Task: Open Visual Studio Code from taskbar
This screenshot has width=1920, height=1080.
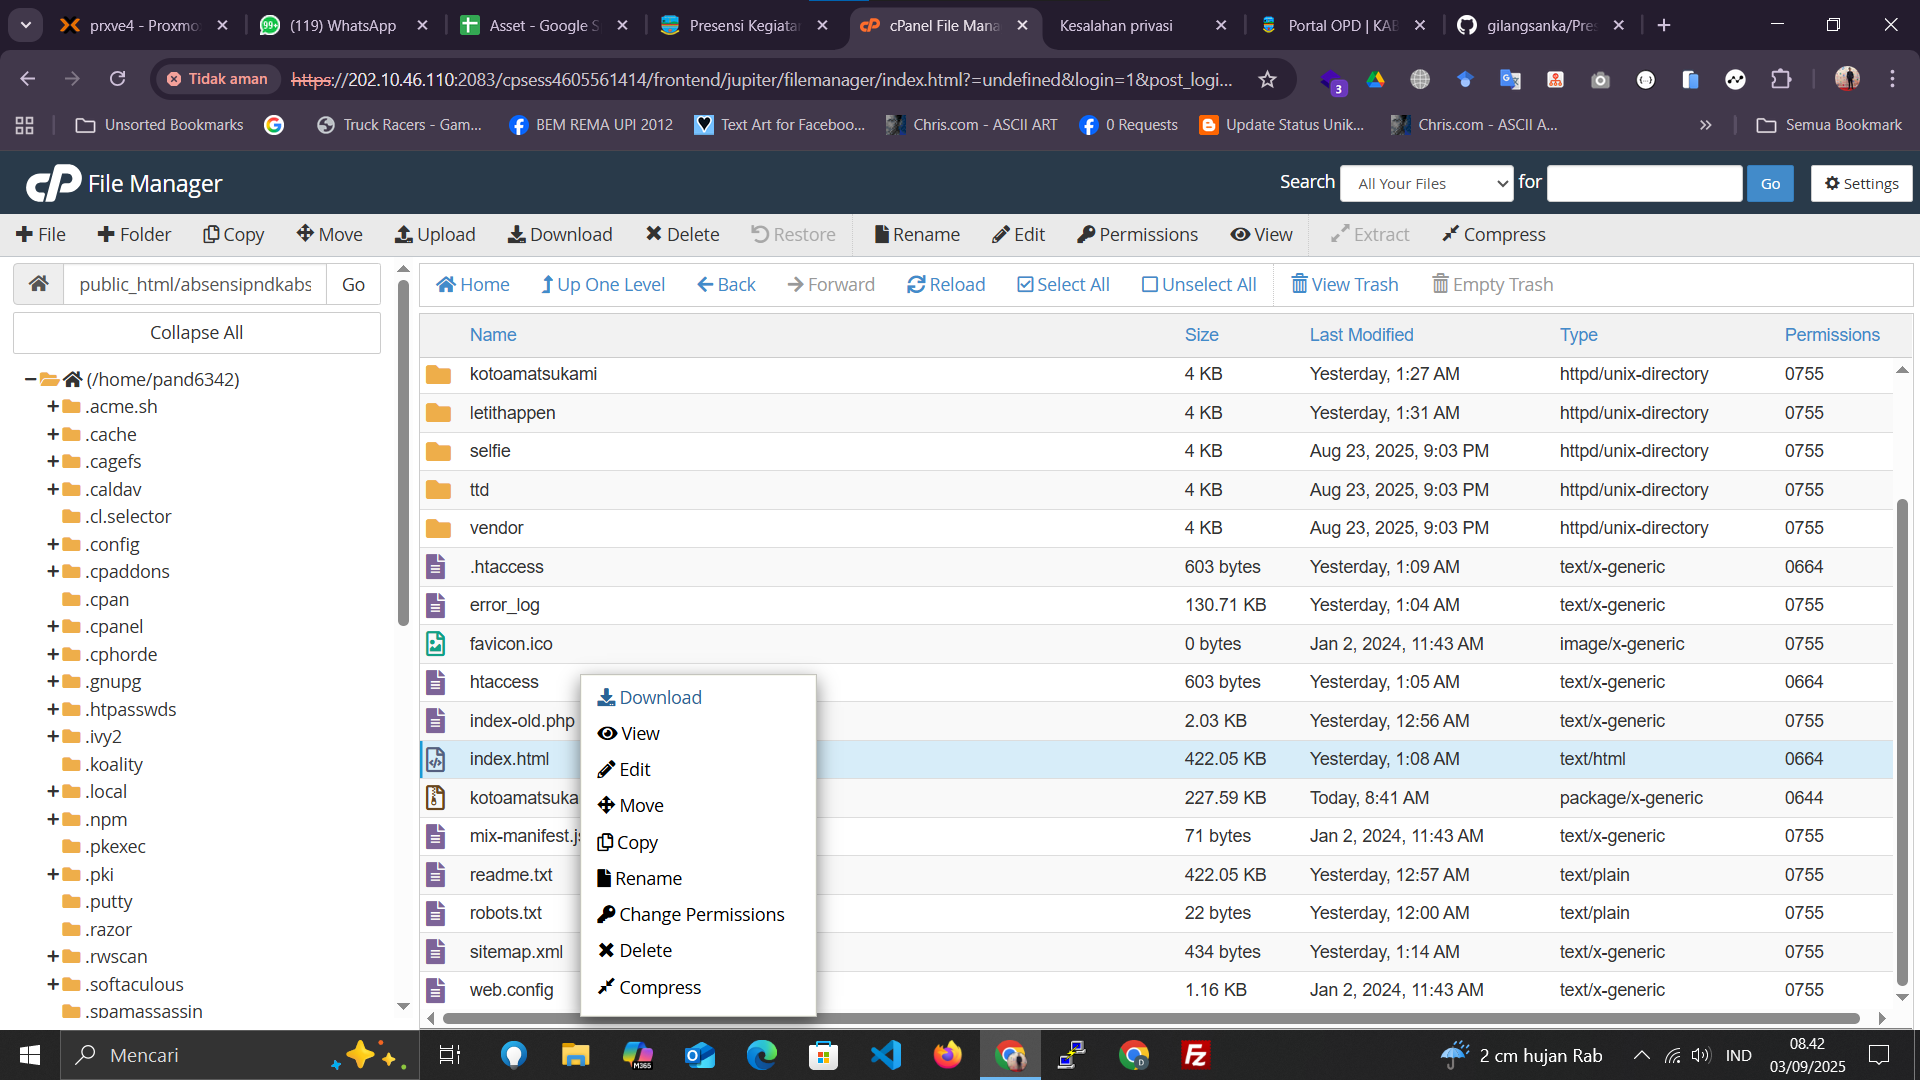Action: [885, 1055]
